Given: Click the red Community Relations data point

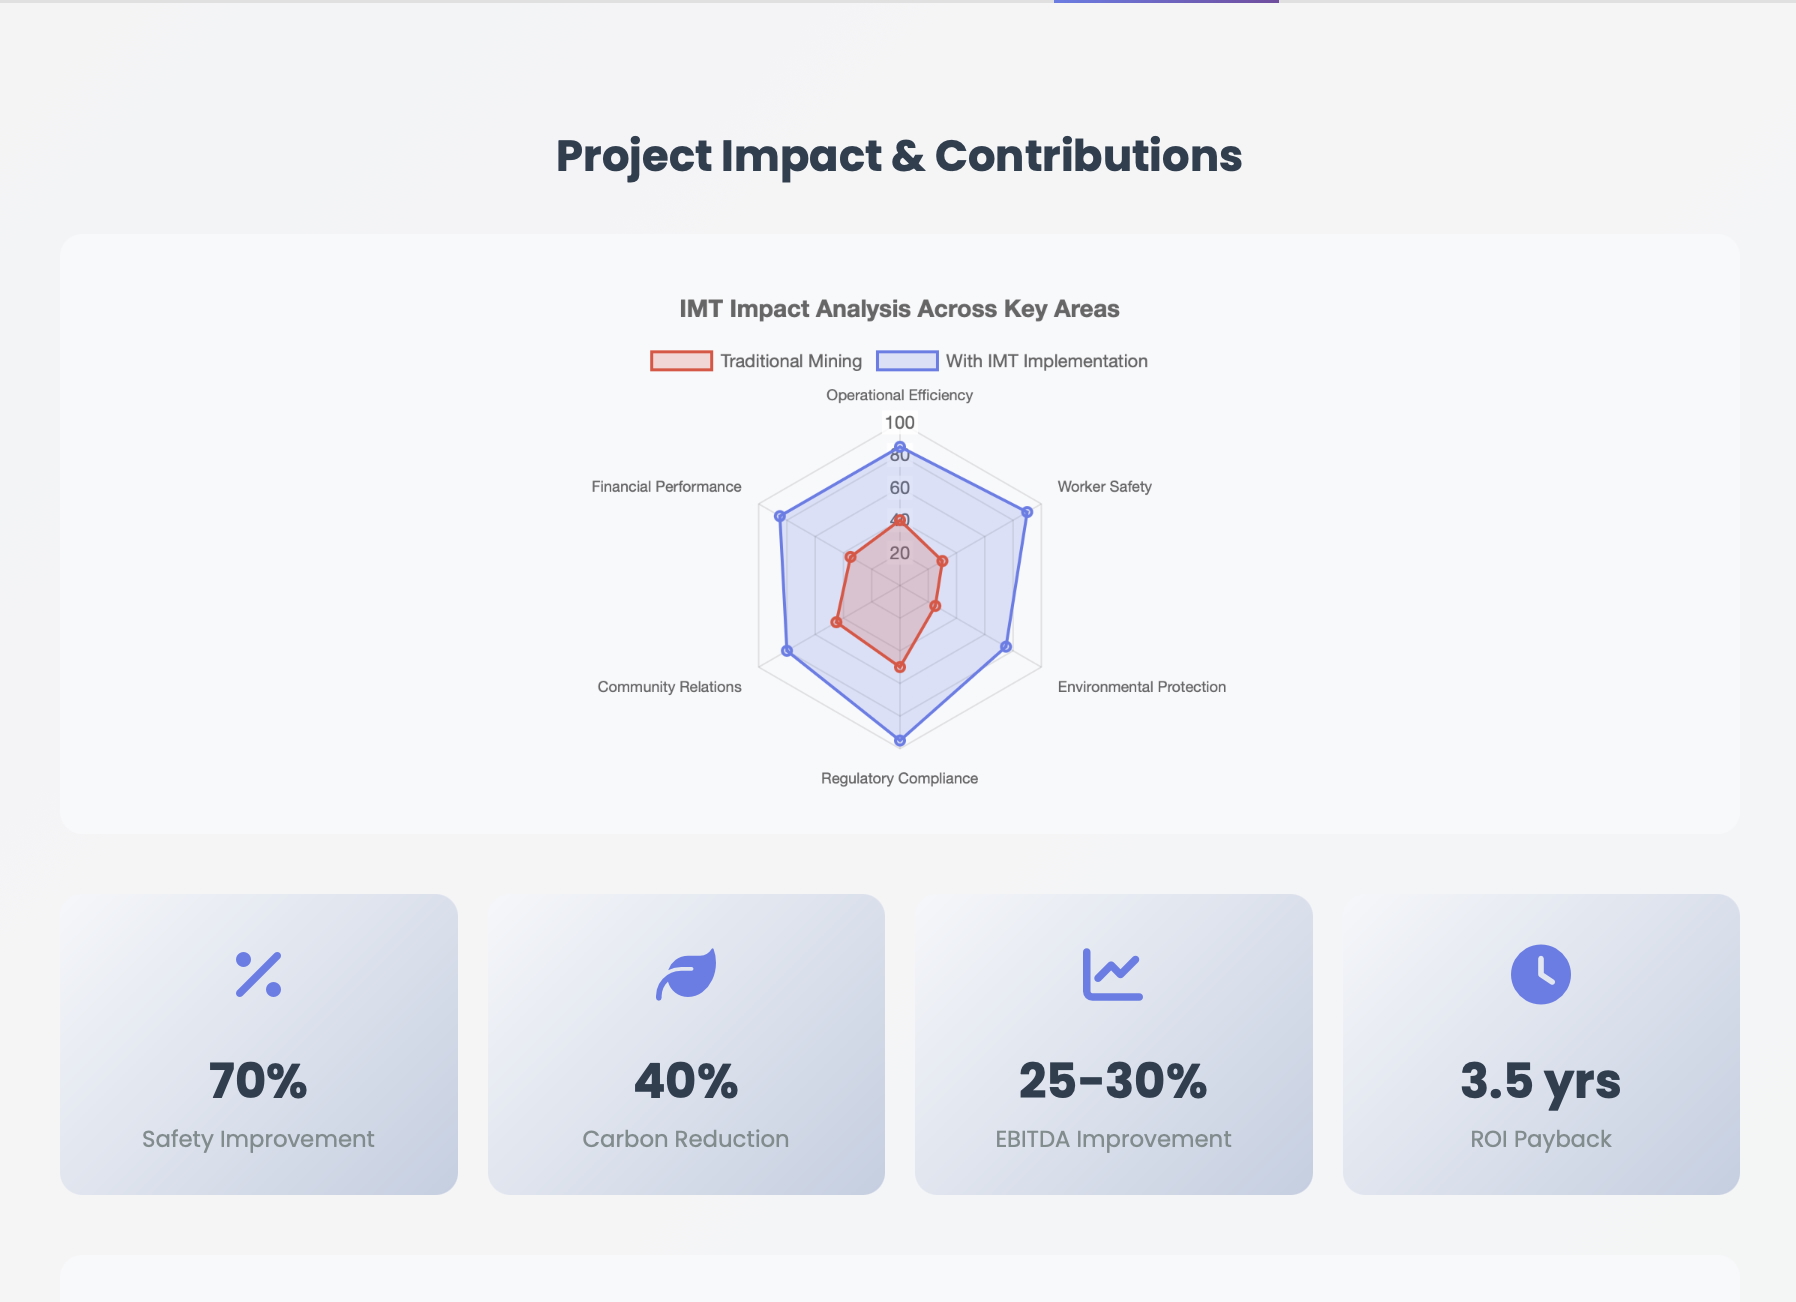Looking at the screenshot, I should click(x=837, y=622).
